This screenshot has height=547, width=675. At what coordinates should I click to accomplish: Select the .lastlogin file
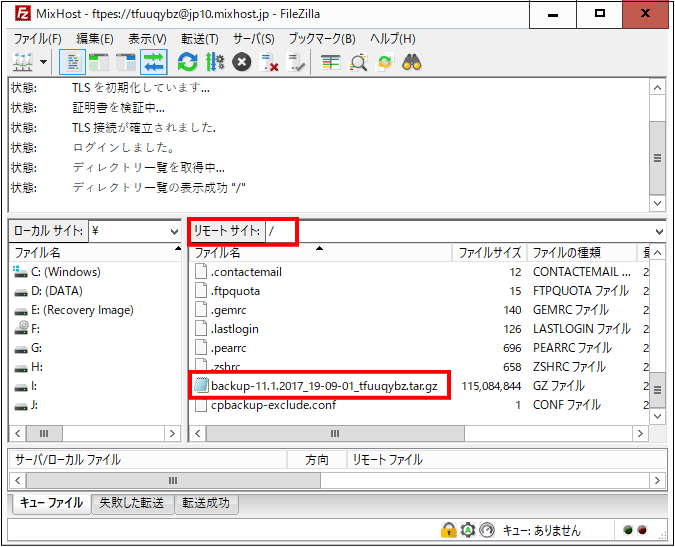click(227, 329)
